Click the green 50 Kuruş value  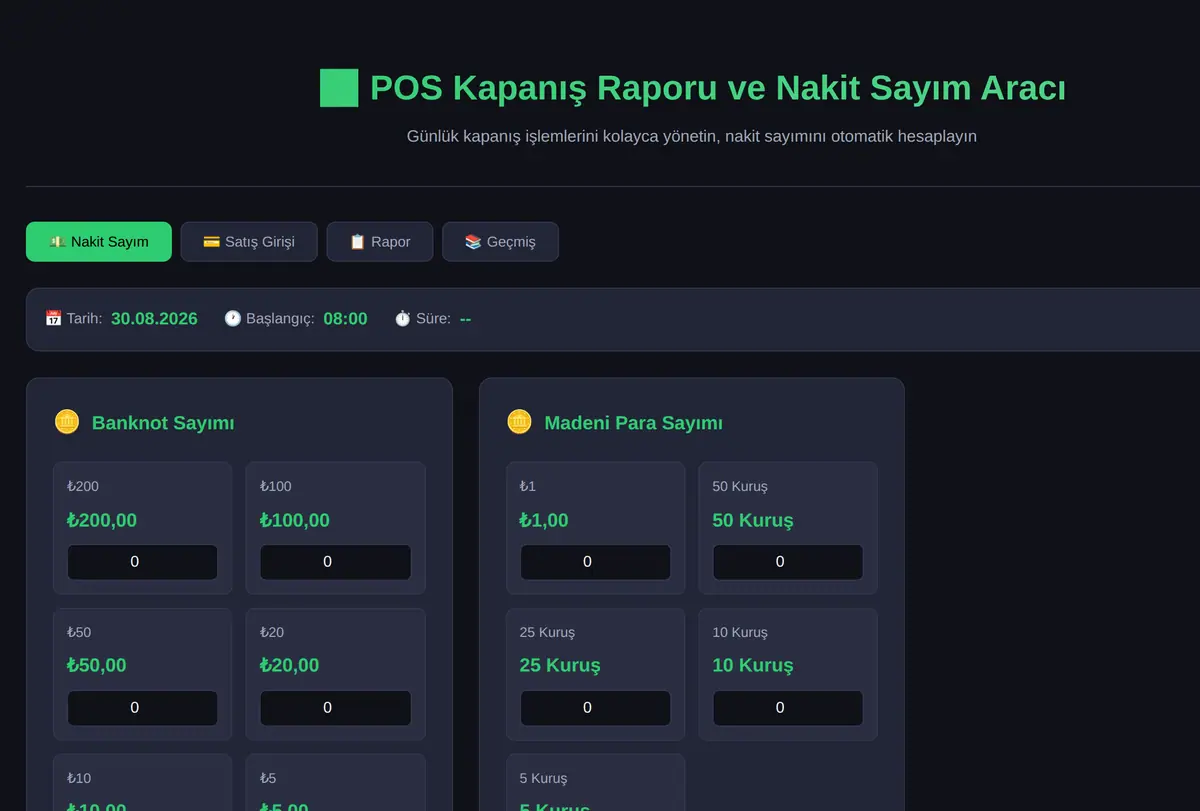coord(753,520)
